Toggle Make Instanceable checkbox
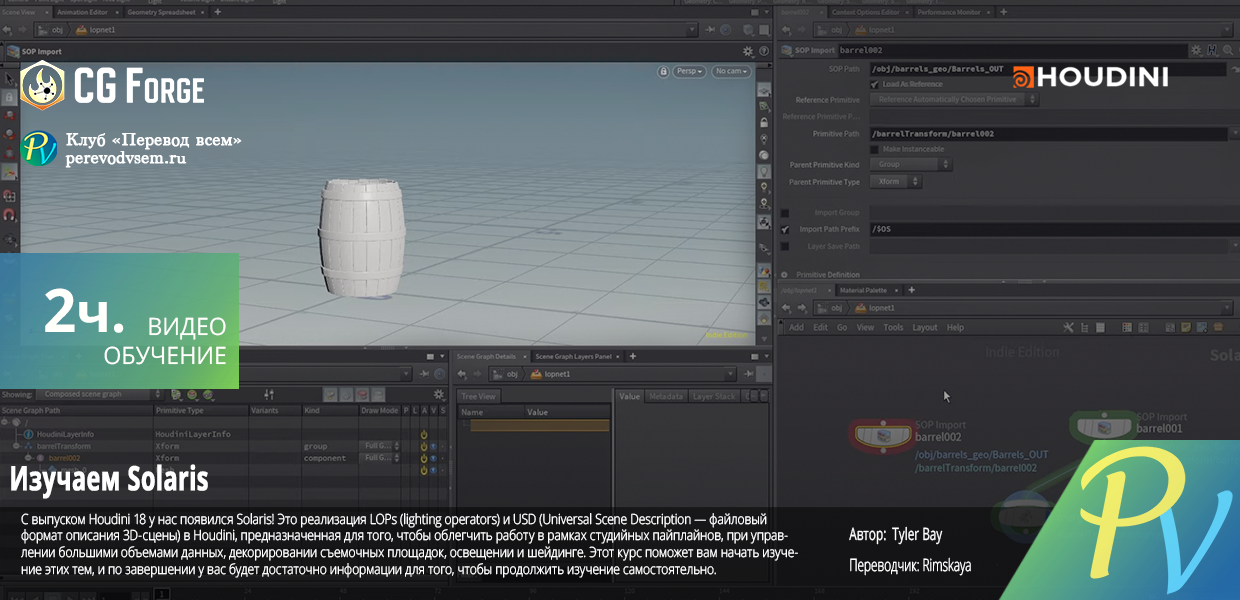This screenshot has width=1240, height=600. 875,149
